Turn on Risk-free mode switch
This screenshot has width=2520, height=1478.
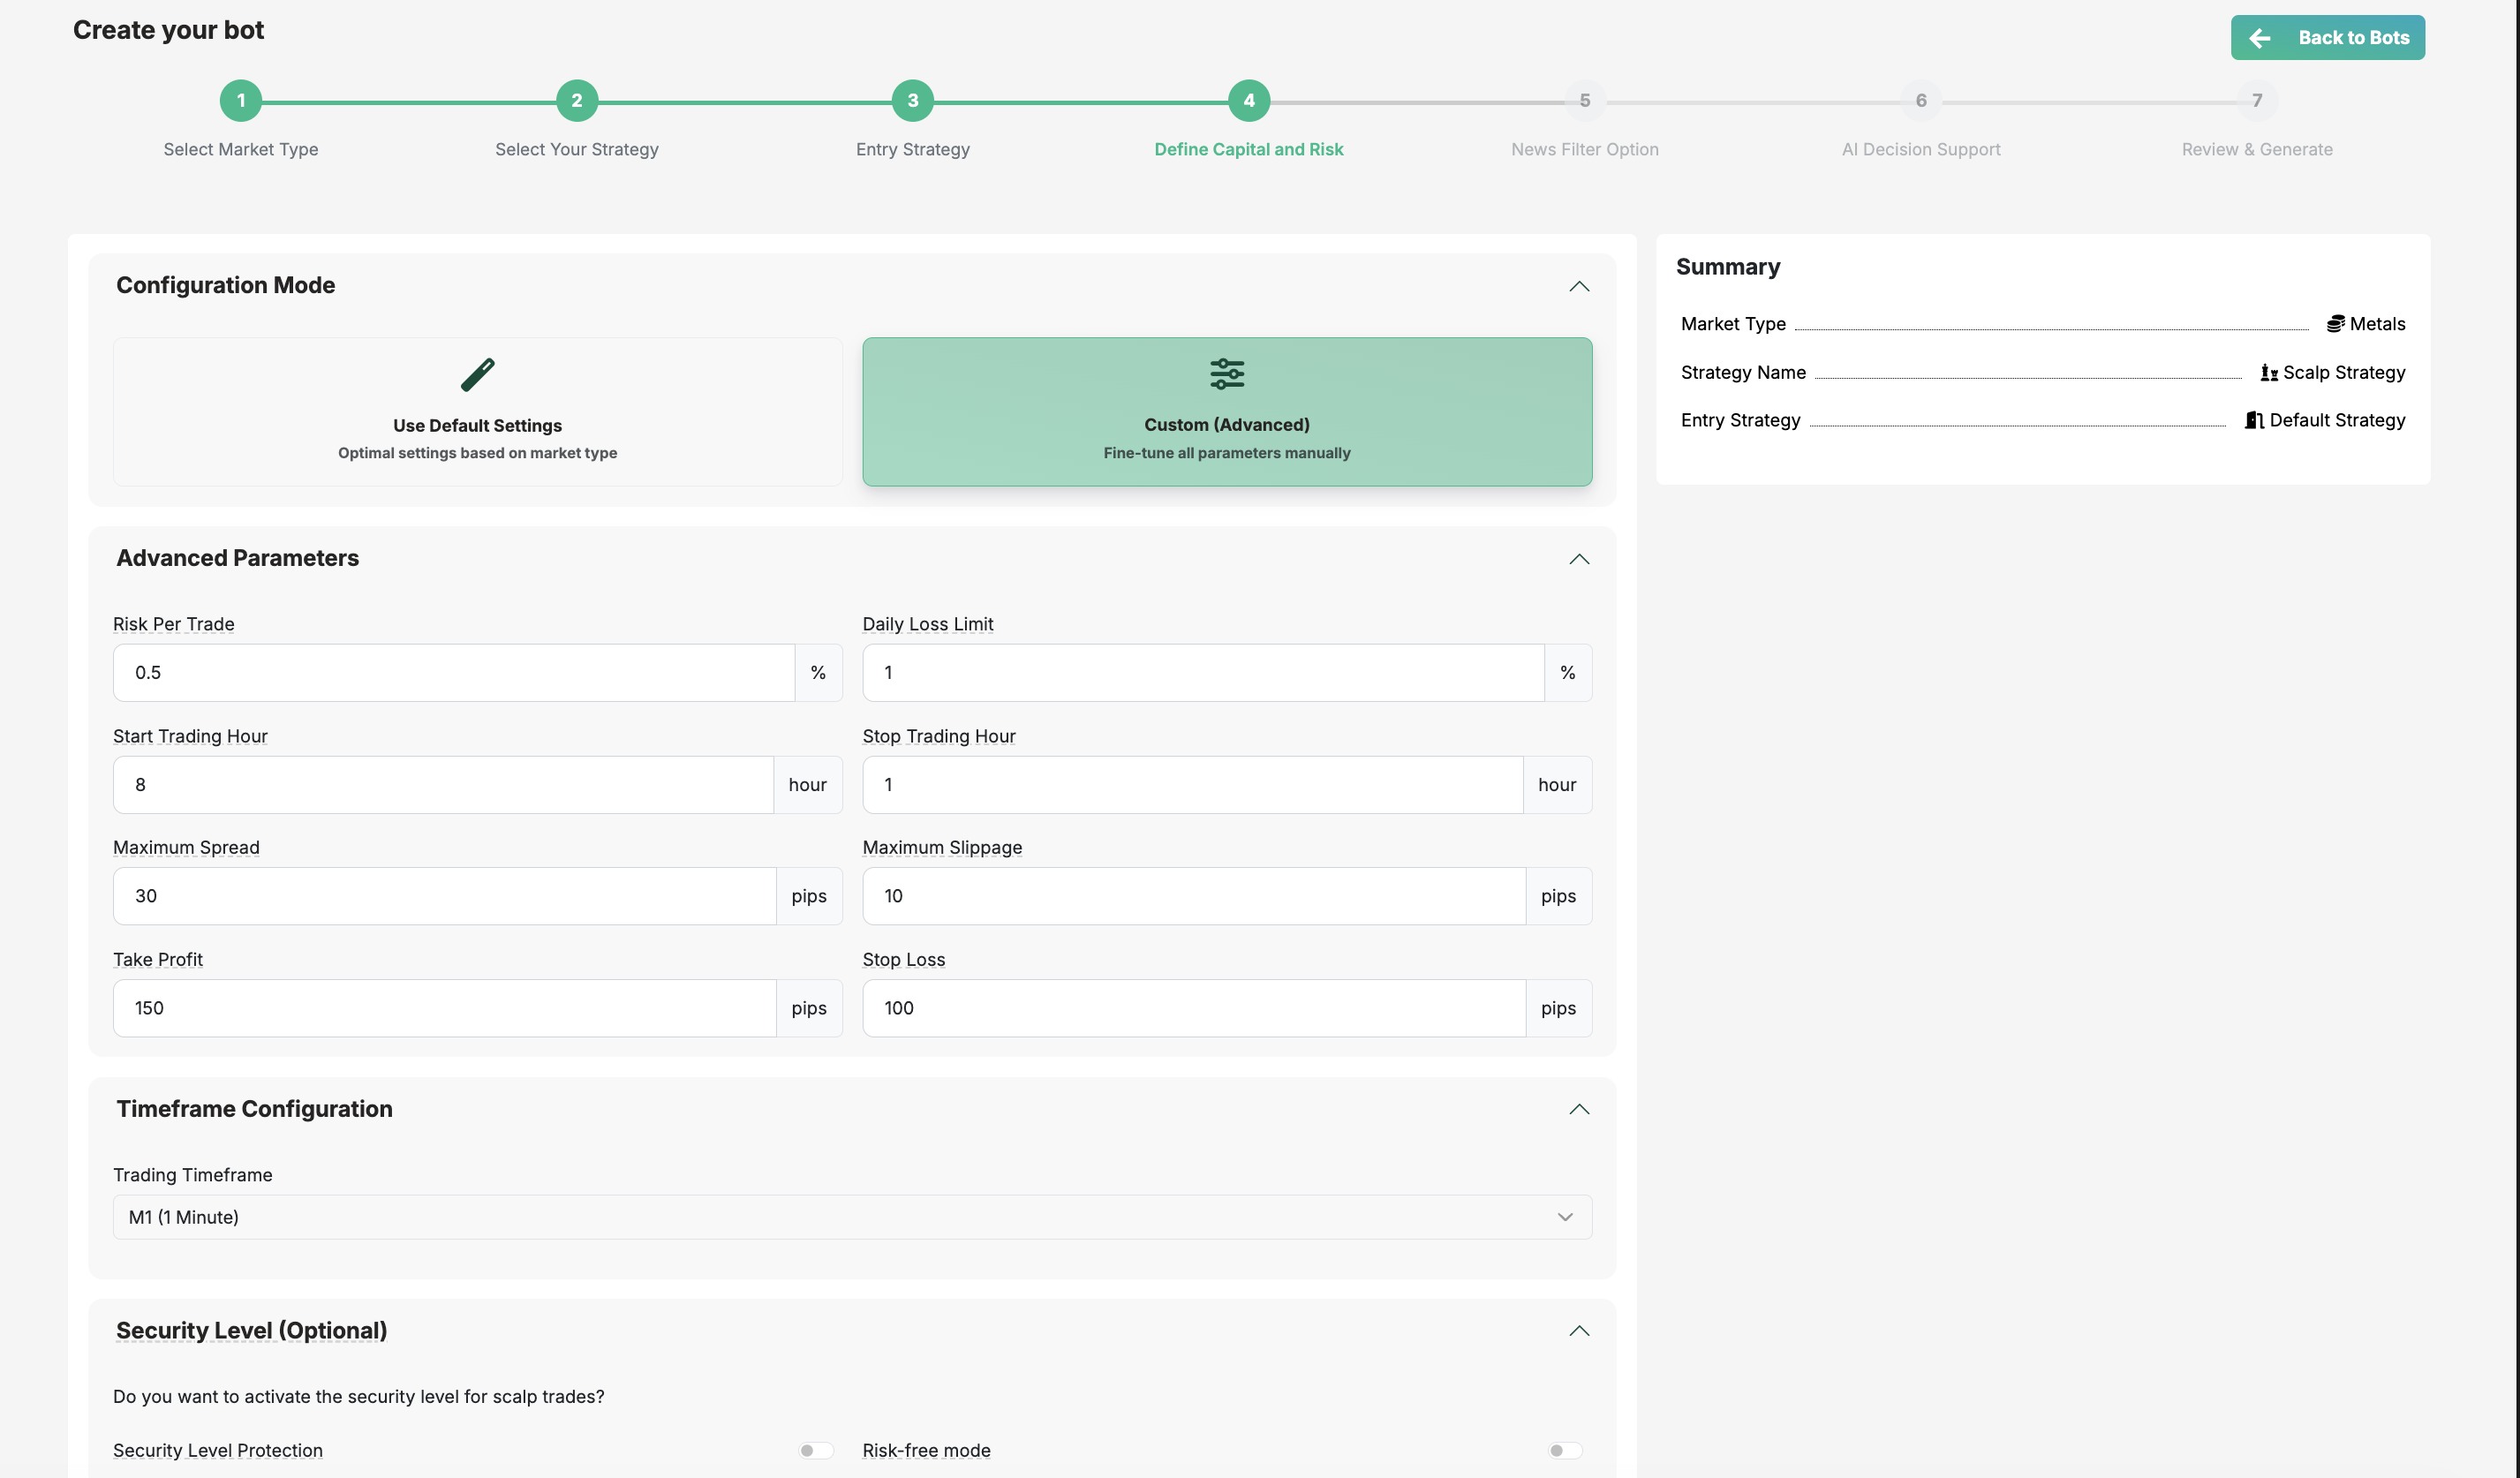(1564, 1450)
